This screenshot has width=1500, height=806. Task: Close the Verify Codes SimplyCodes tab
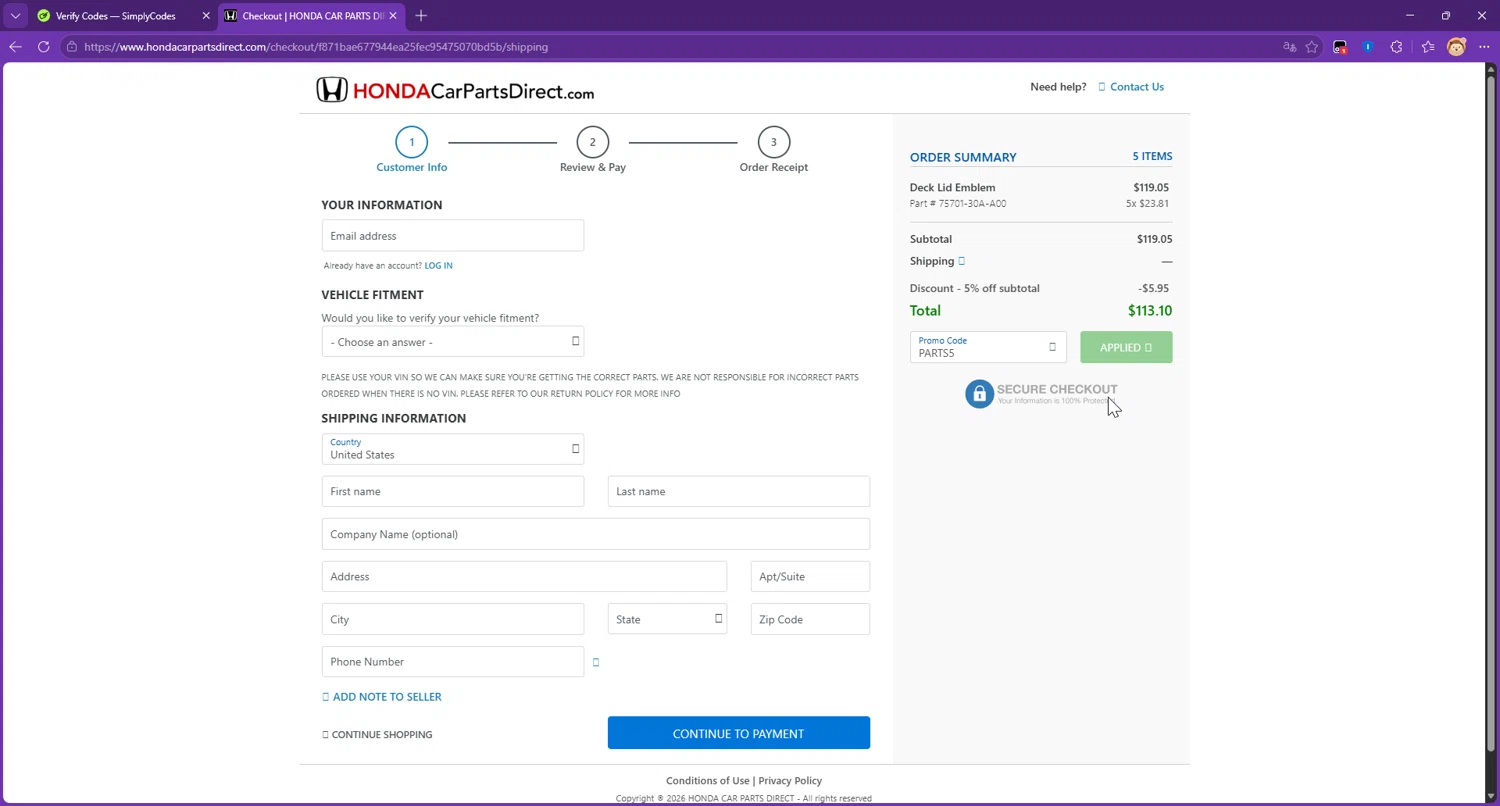pos(206,16)
